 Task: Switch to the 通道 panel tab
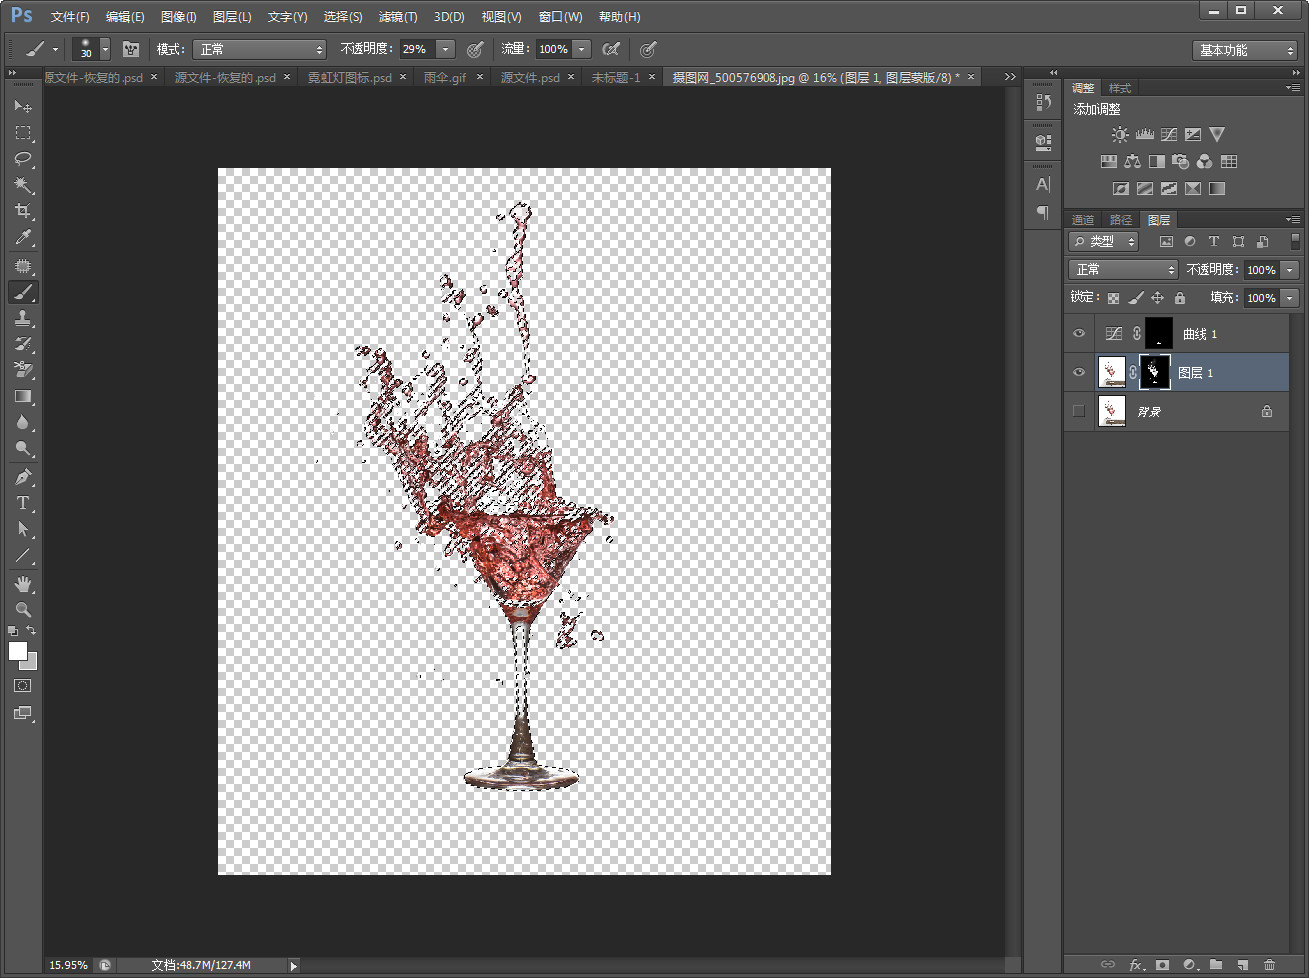click(1083, 220)
